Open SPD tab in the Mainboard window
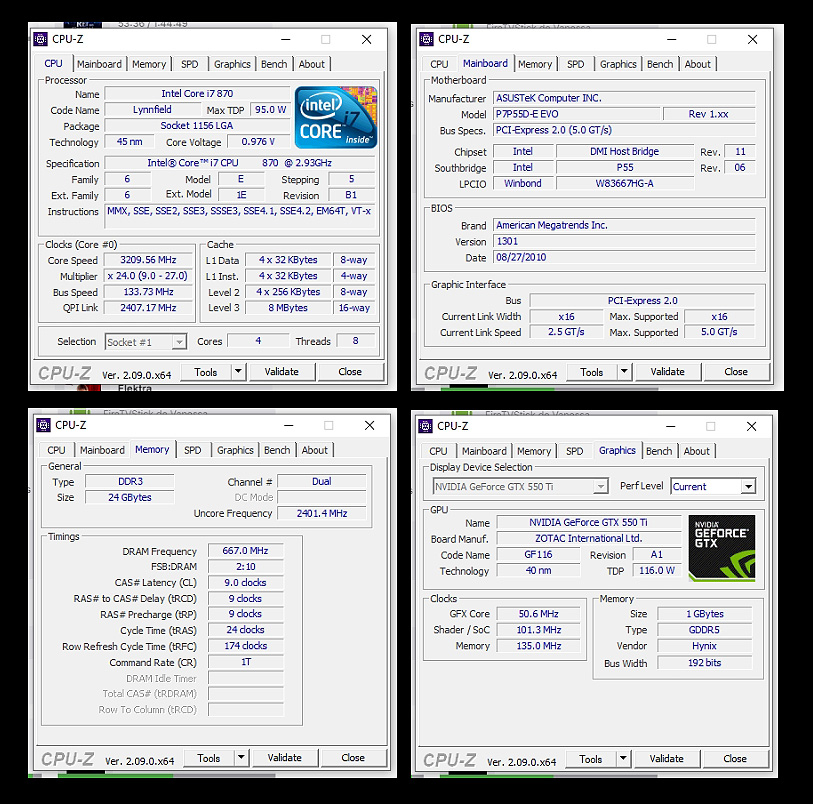The width and height of the screenshot is (813, 804). tap(576, 64)
